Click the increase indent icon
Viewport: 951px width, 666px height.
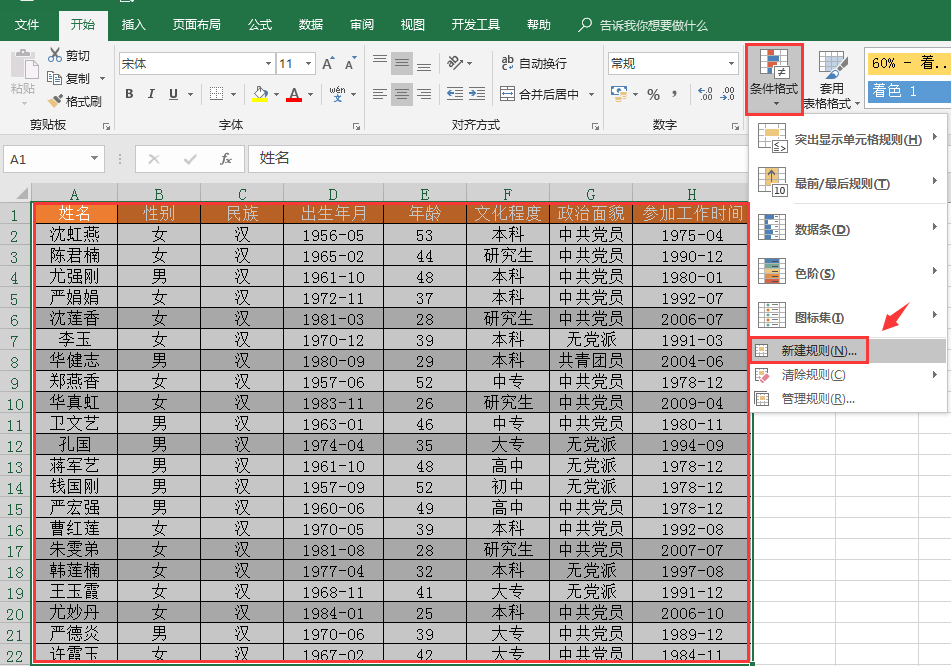pos(477,94)
